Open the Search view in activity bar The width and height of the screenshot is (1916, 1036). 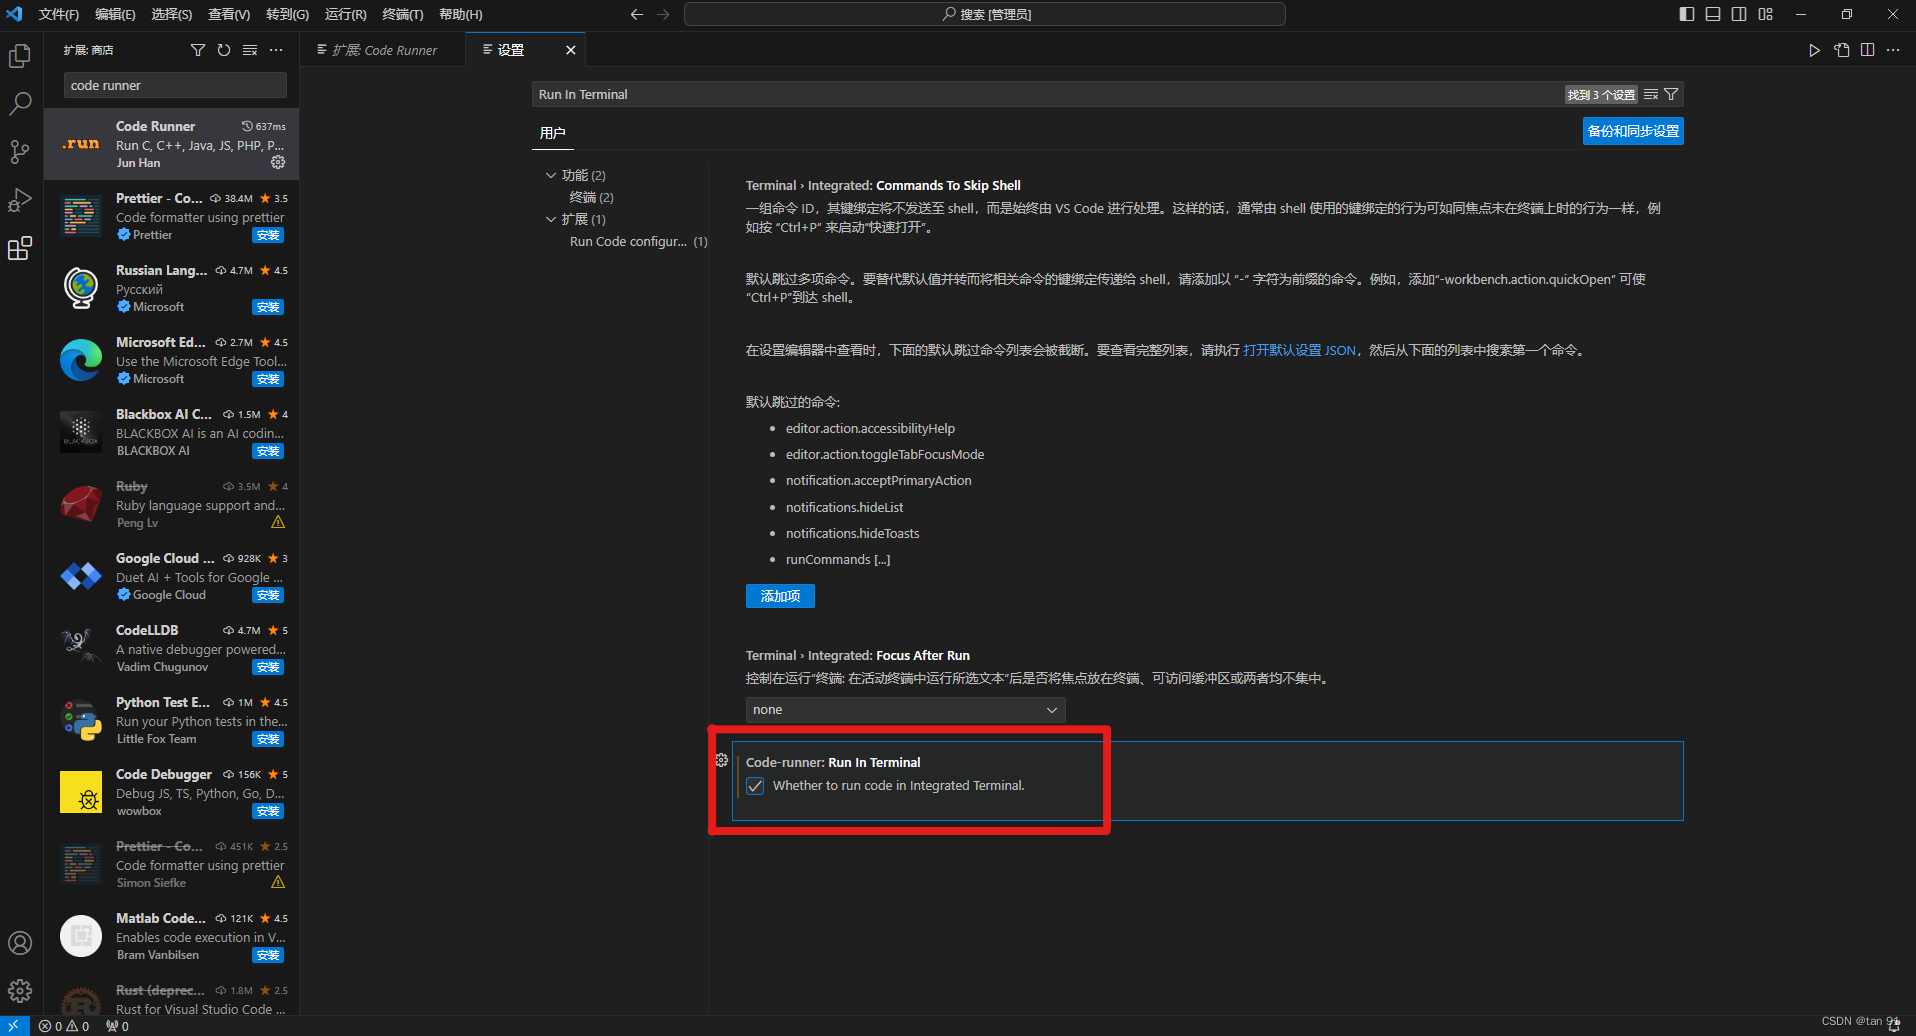20,103
